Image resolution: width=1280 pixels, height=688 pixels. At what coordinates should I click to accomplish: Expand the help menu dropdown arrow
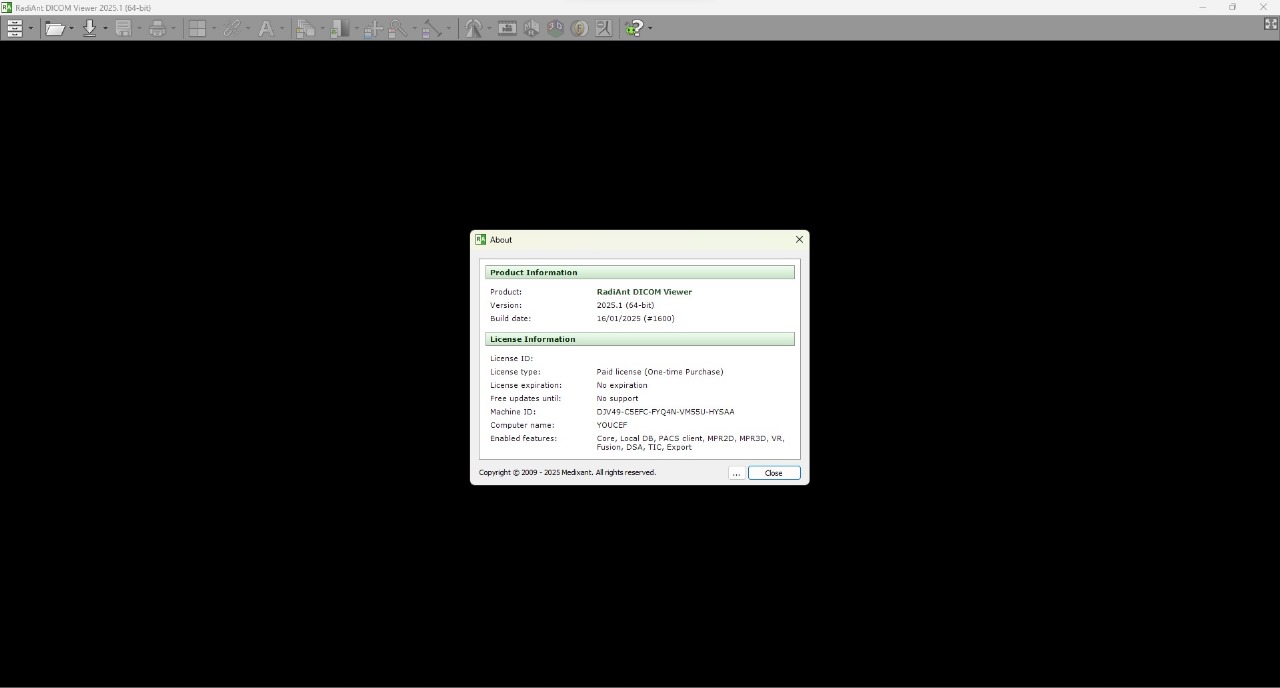[650, 28]
